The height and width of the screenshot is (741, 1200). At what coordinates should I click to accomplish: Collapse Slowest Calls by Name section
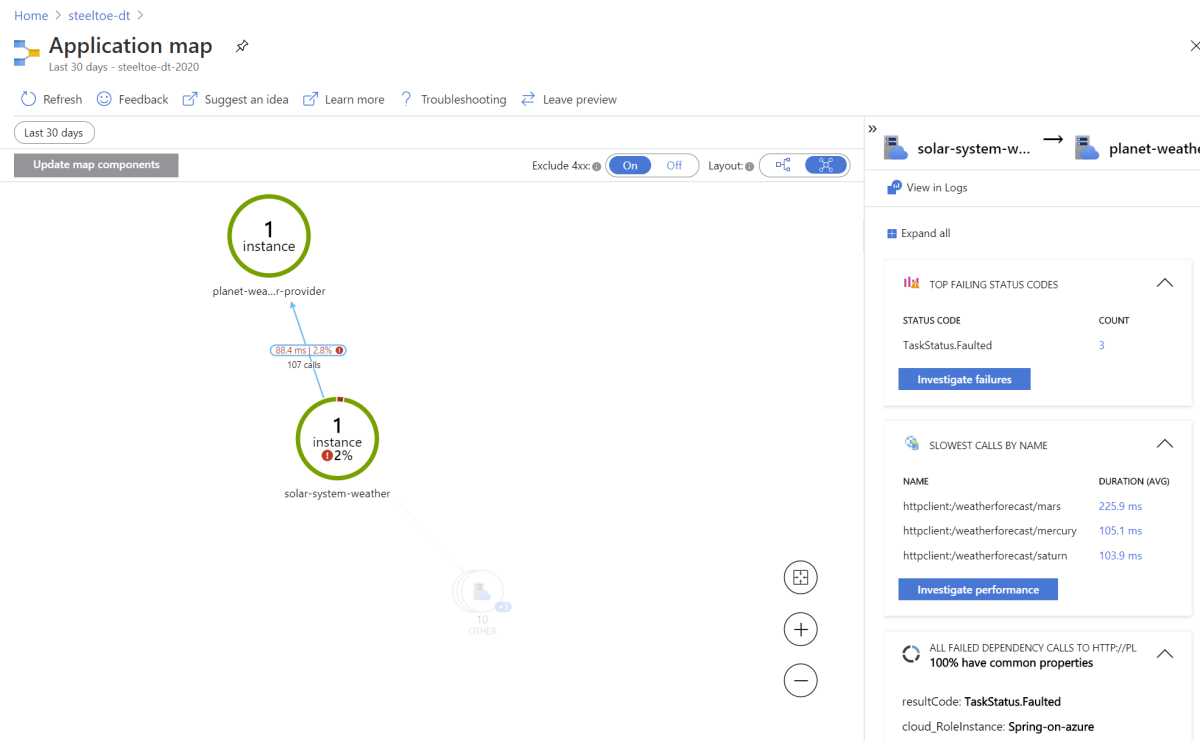coord(1164,444)
